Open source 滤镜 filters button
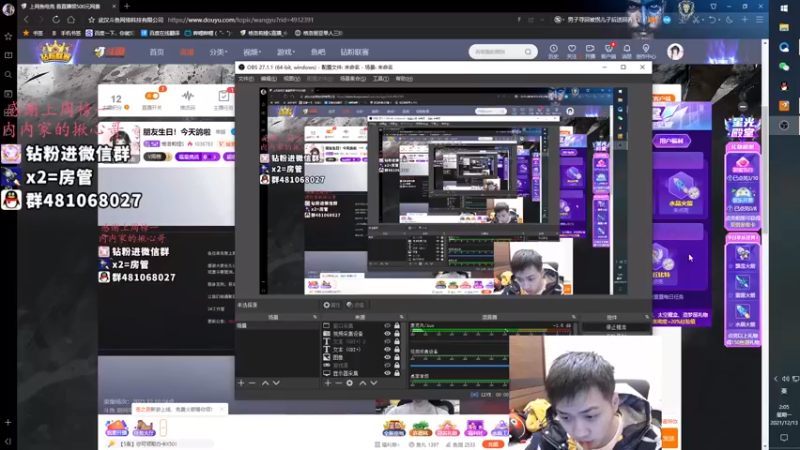Screen dimensions: 800x450 pos(356,305)
